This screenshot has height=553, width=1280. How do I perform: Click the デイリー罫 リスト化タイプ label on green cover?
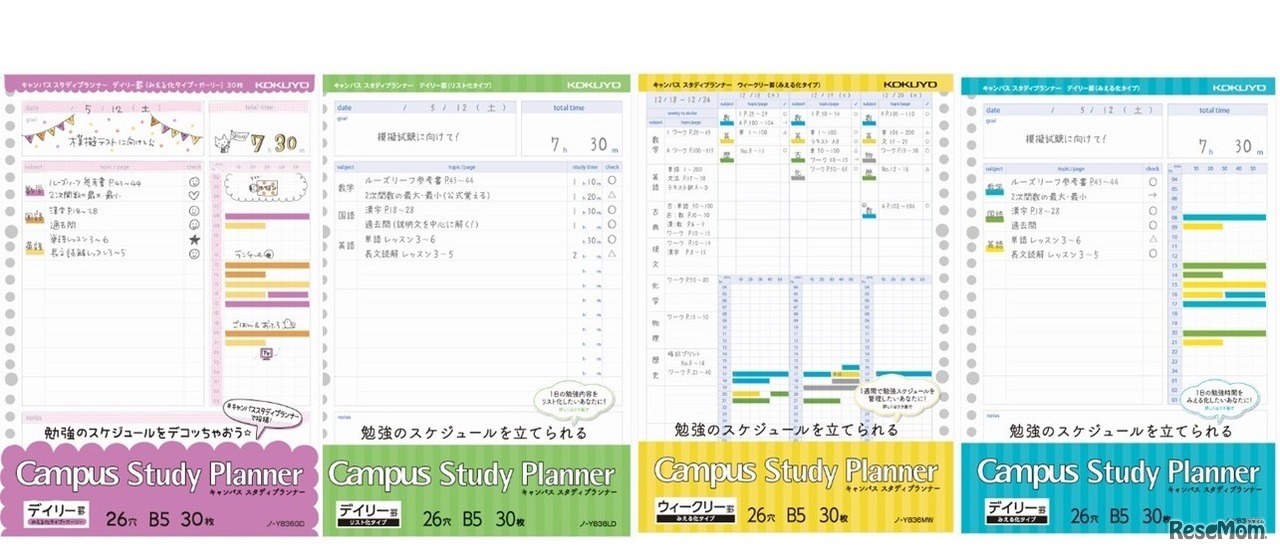coord(366,515)
